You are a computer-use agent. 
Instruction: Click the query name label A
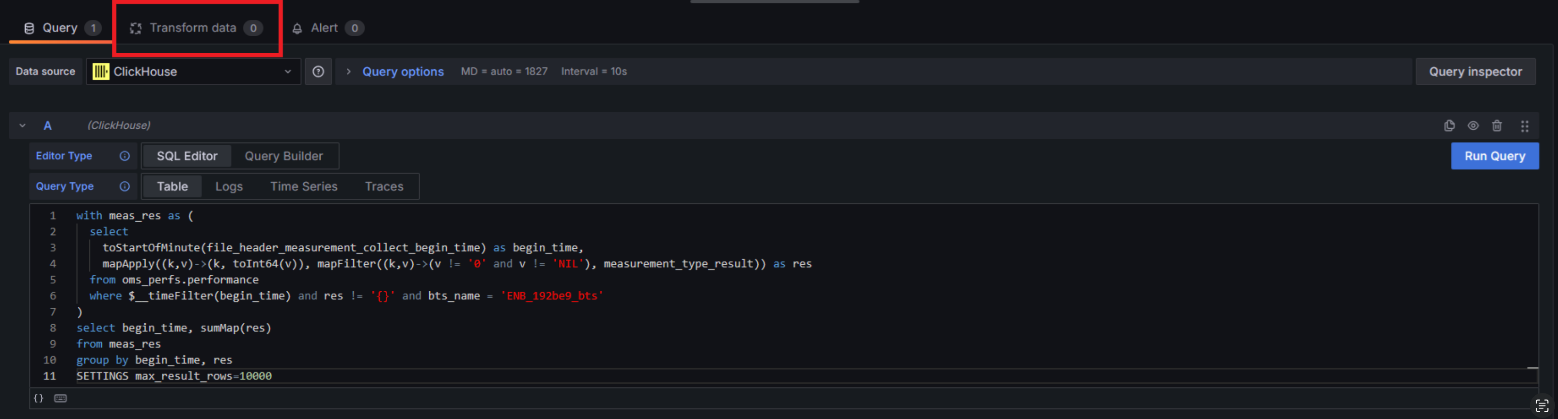pos(47,126)
